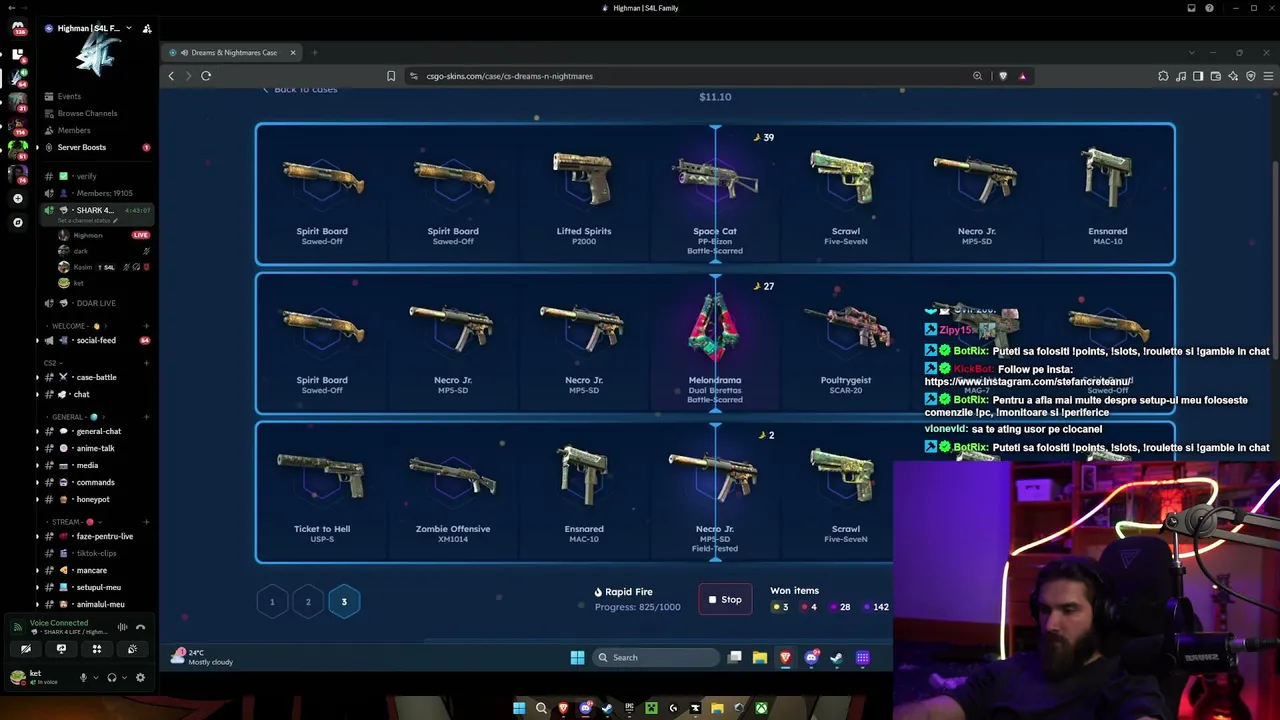Open Discord Members list
Screen dimensions: 1280x720
click(74, 130)
